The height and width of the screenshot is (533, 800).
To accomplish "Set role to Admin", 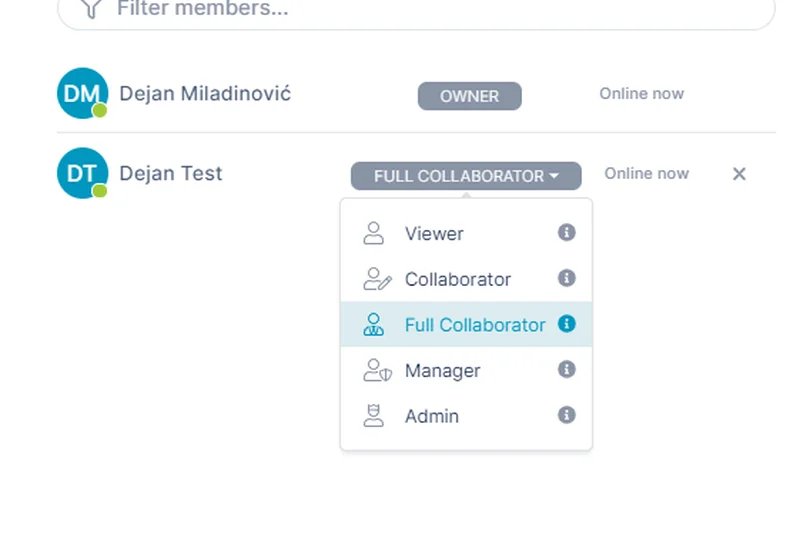I will click(432, 417).
